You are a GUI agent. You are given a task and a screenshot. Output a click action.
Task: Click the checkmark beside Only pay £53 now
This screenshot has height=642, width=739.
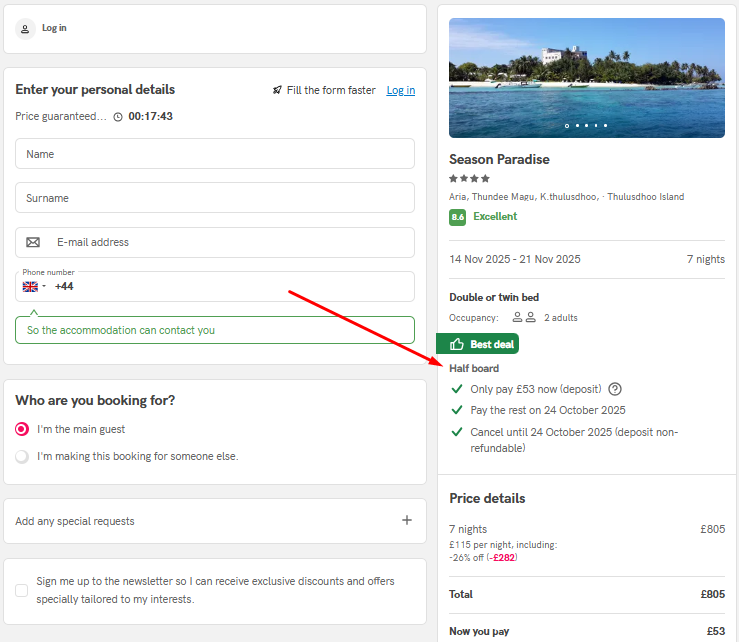(457, 389)
